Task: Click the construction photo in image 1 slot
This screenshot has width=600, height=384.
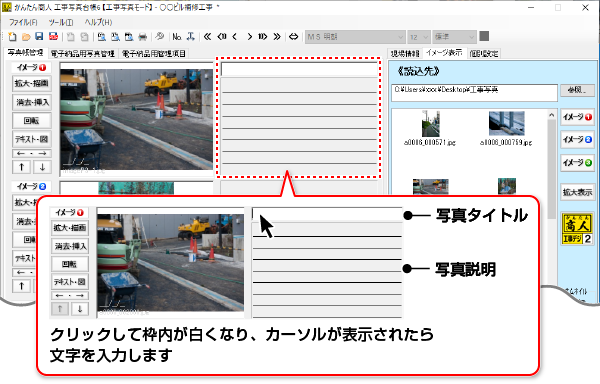Action: point(137,119)
